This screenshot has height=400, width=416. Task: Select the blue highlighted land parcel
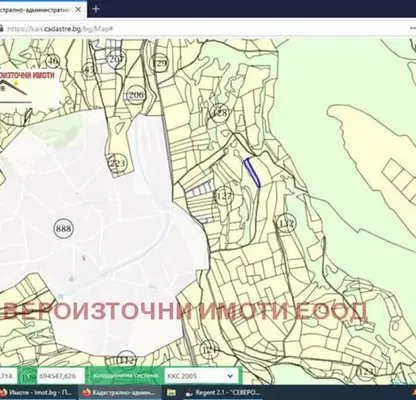[252, 172]
